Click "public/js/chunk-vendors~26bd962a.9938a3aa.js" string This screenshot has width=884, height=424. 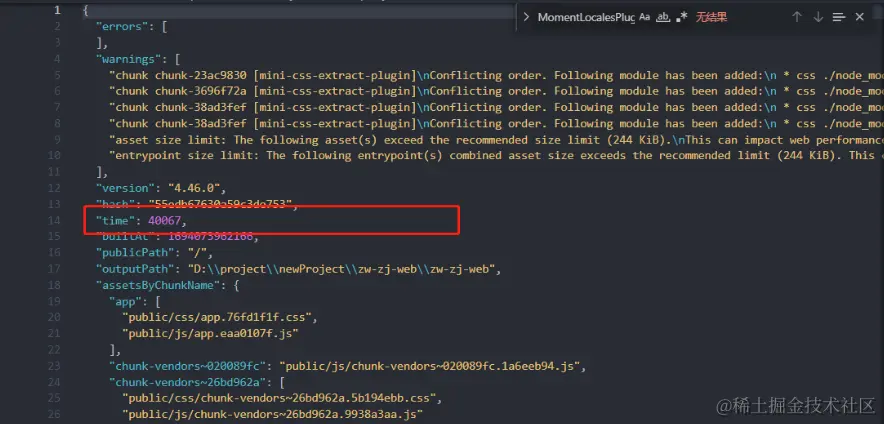pos(271,415)
